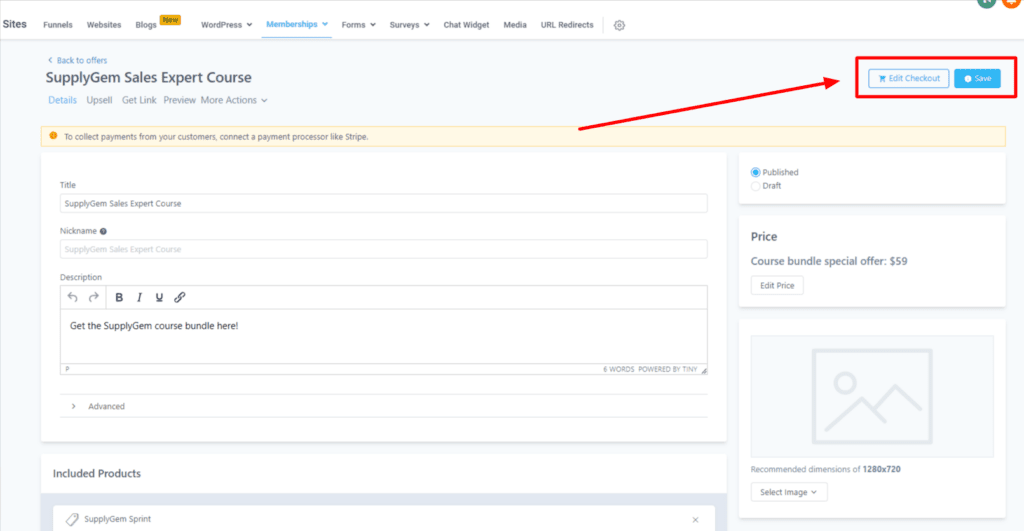Open Chat Widget page
The width and height of the screenshot is (1024, 531).
click(x=466, y=25)
